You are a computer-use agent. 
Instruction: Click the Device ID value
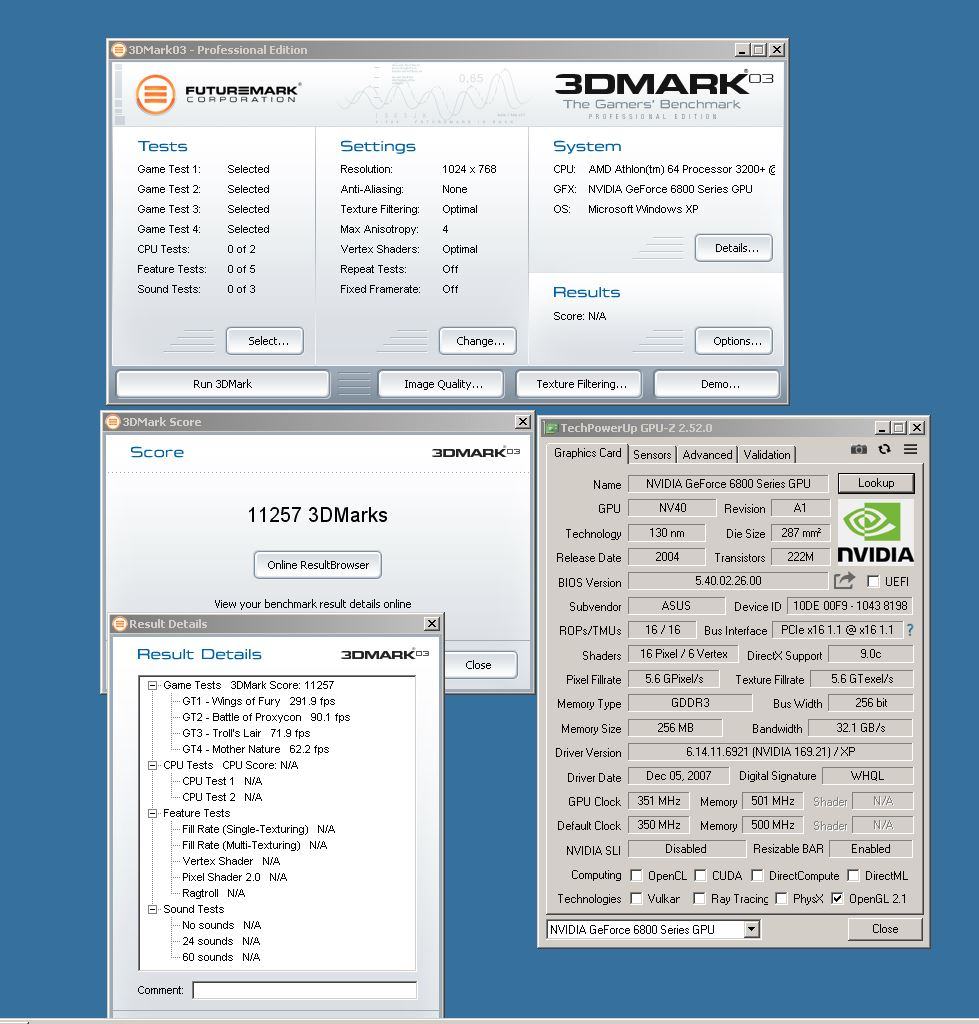[850, 606]
